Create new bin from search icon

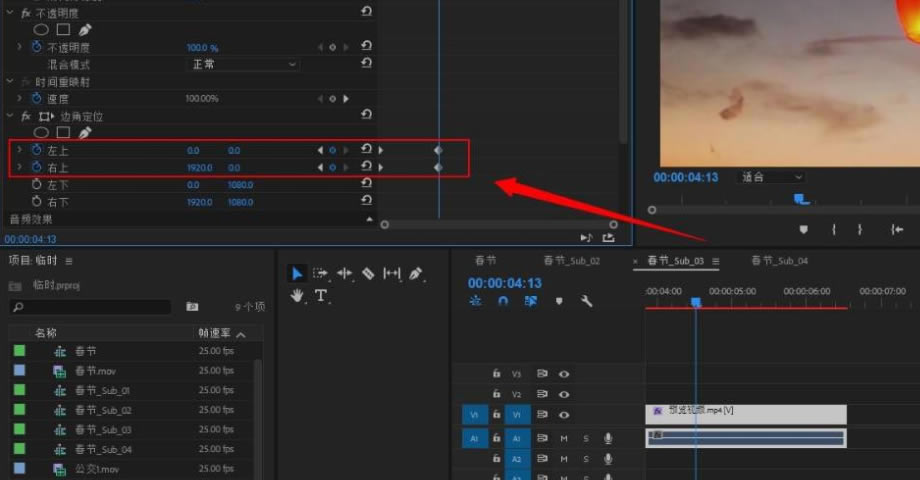pyautogui.click(x=192, y=306)
